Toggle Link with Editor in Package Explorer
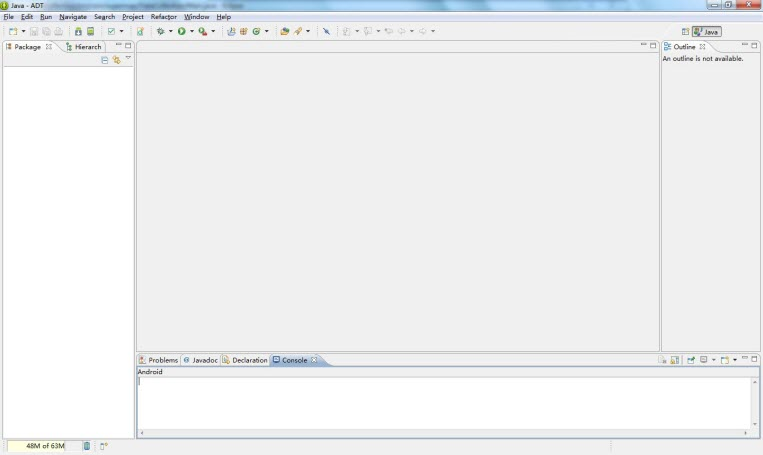This screenshot has width=763, height=455. 116,60
